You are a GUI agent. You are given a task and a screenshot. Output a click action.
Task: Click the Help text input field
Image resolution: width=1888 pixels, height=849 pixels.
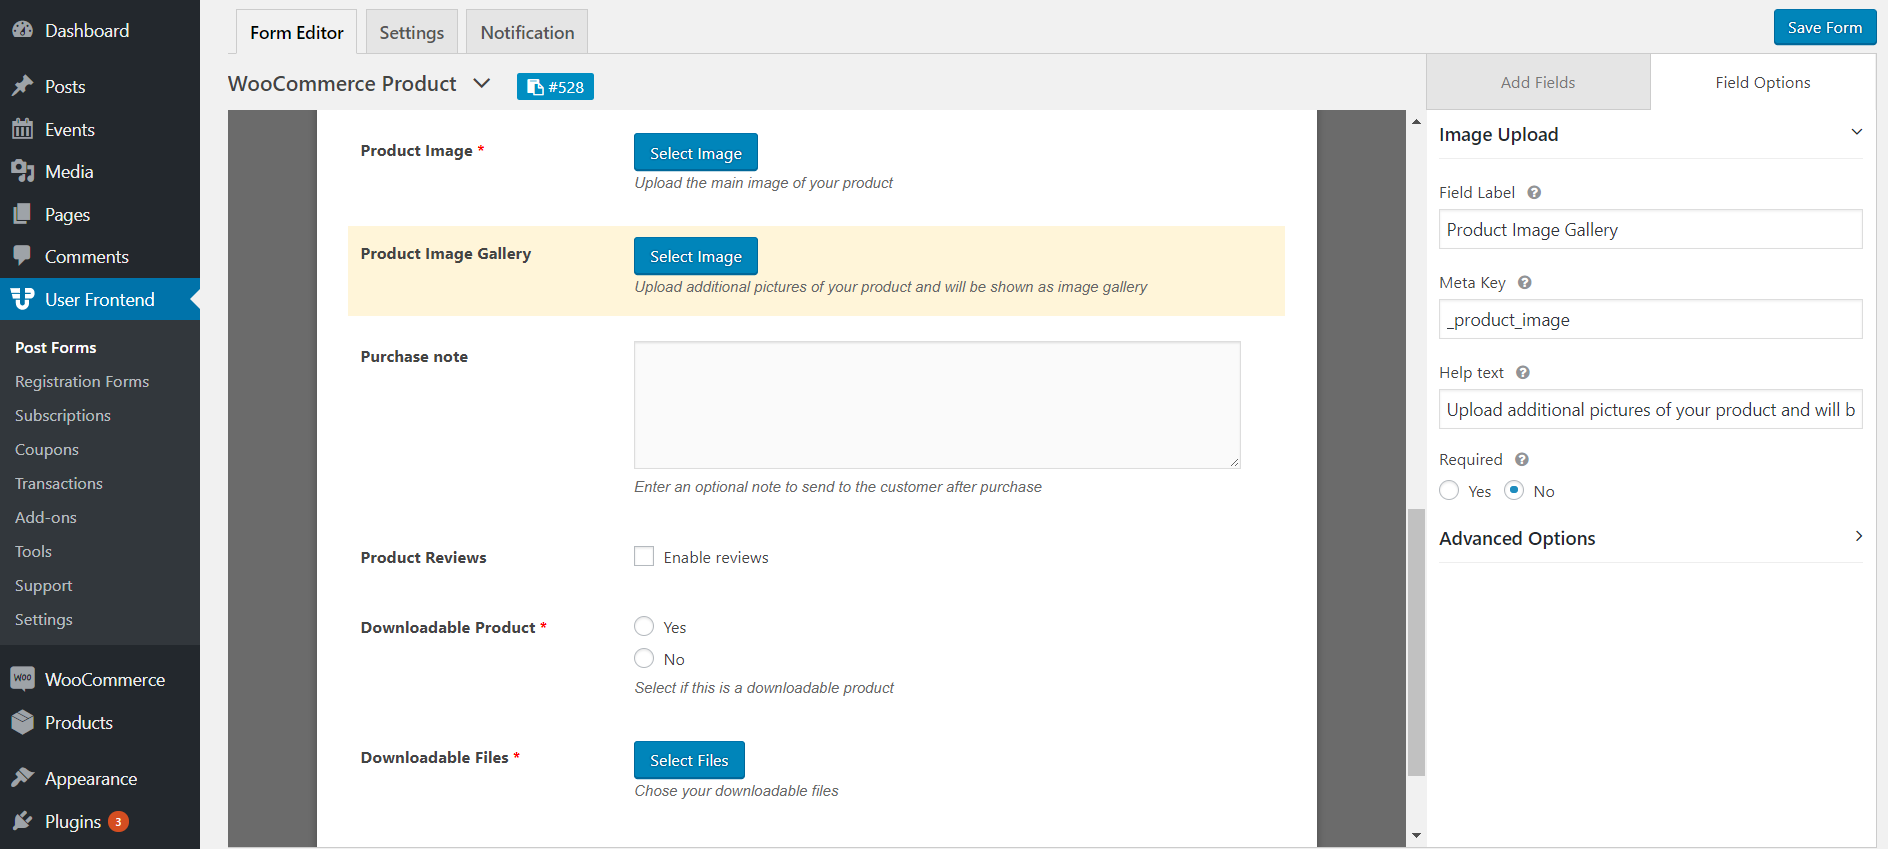coord(1651,409)
